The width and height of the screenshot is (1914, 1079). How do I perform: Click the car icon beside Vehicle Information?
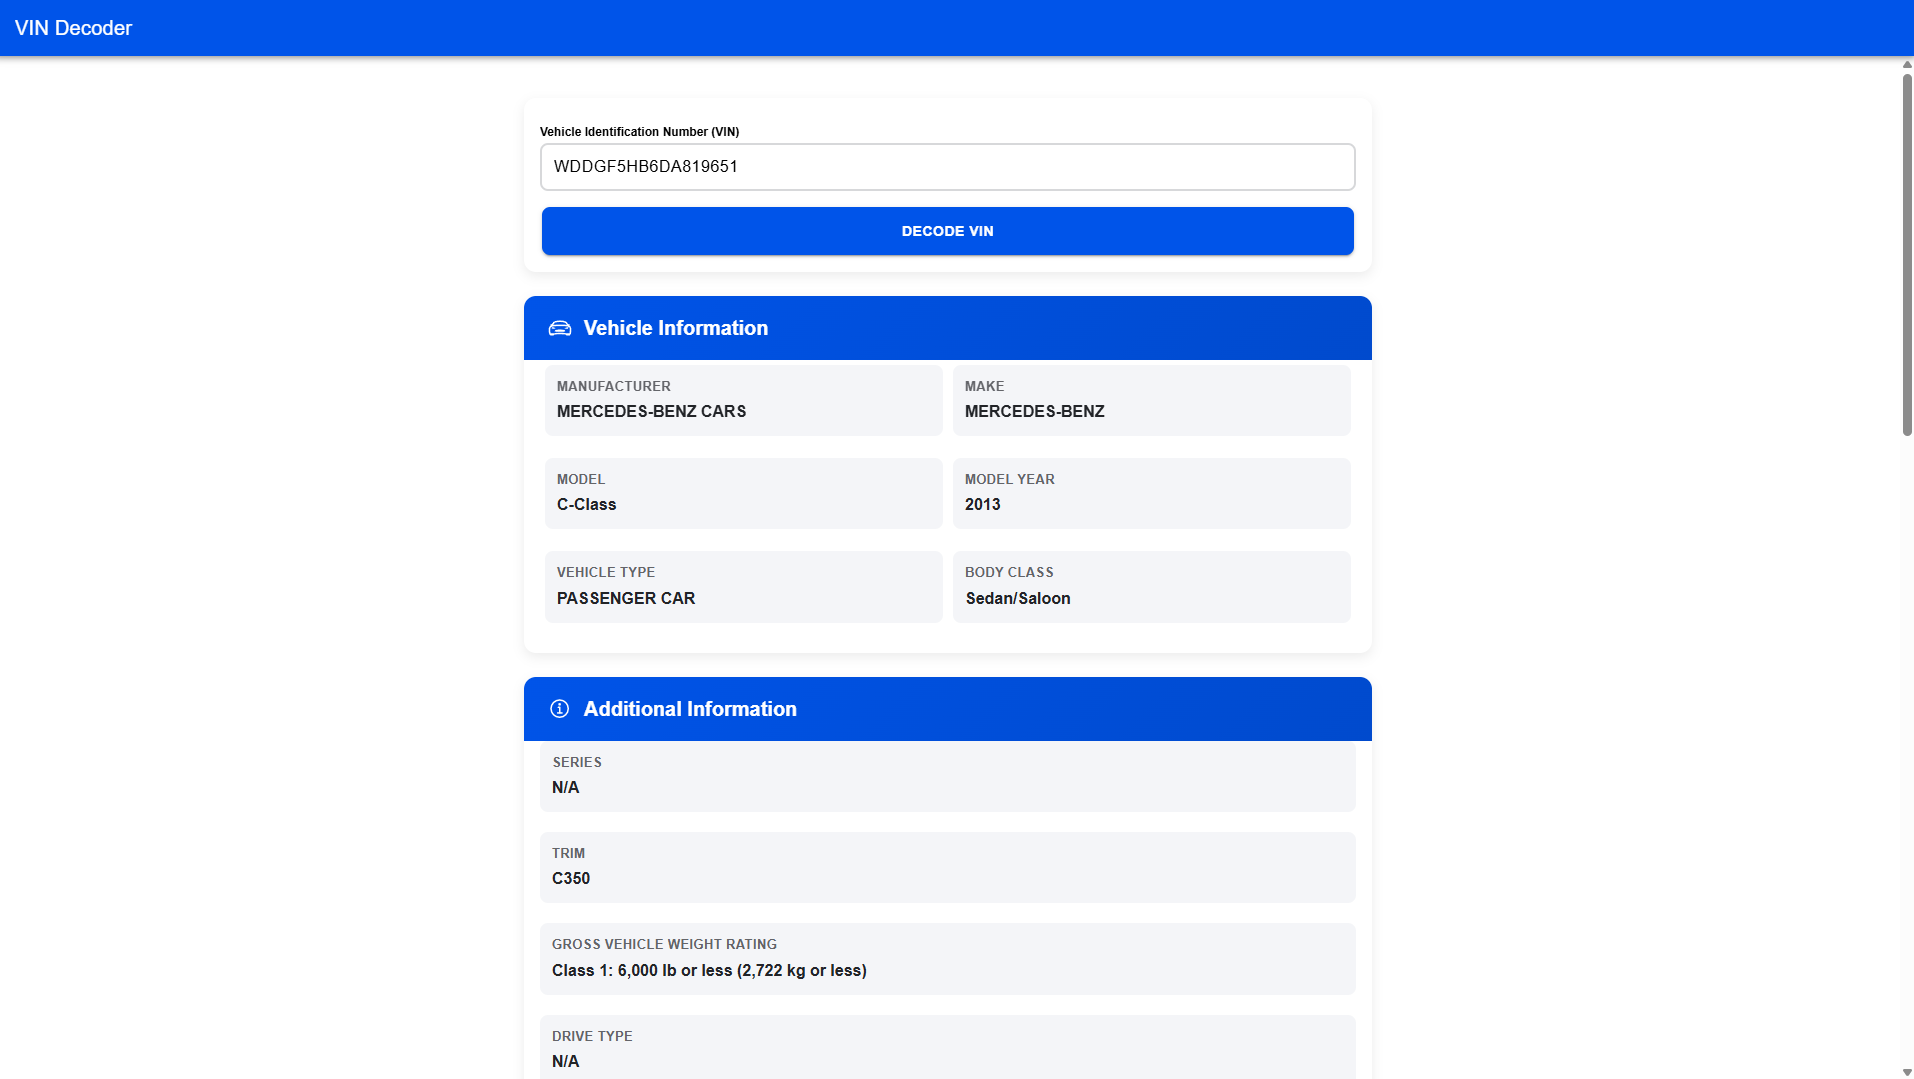point(559,328)
